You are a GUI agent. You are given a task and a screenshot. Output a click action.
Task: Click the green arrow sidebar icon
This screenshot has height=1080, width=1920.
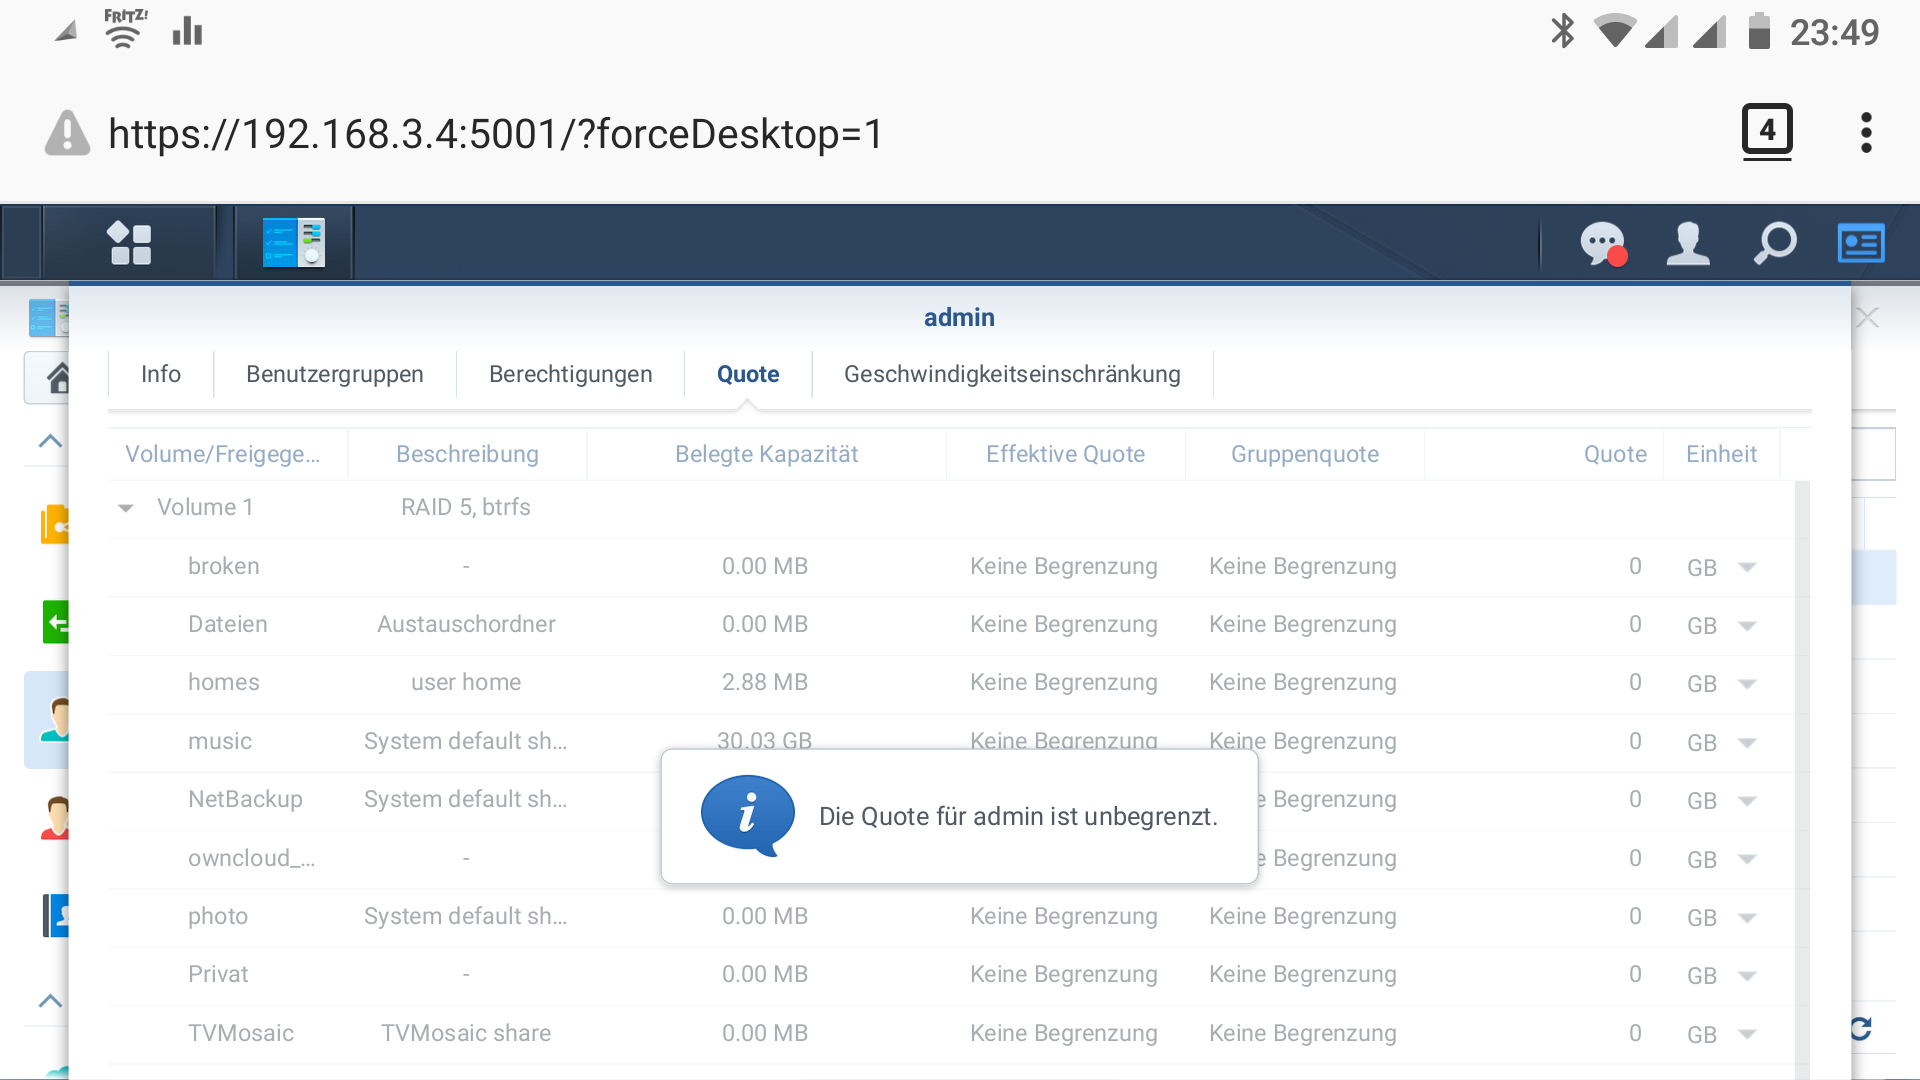(x=55, y=622)
